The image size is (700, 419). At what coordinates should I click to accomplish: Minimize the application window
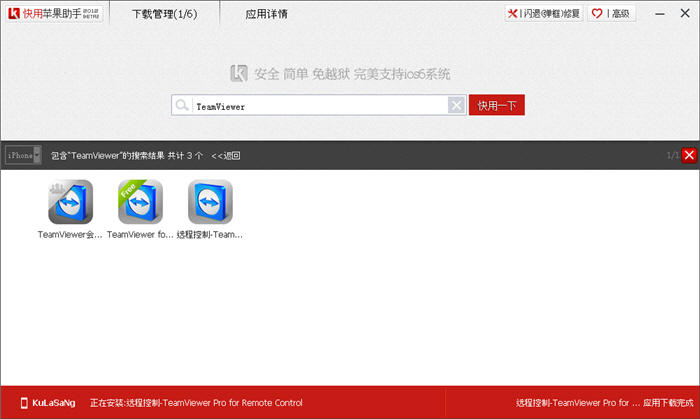[660, 14]
